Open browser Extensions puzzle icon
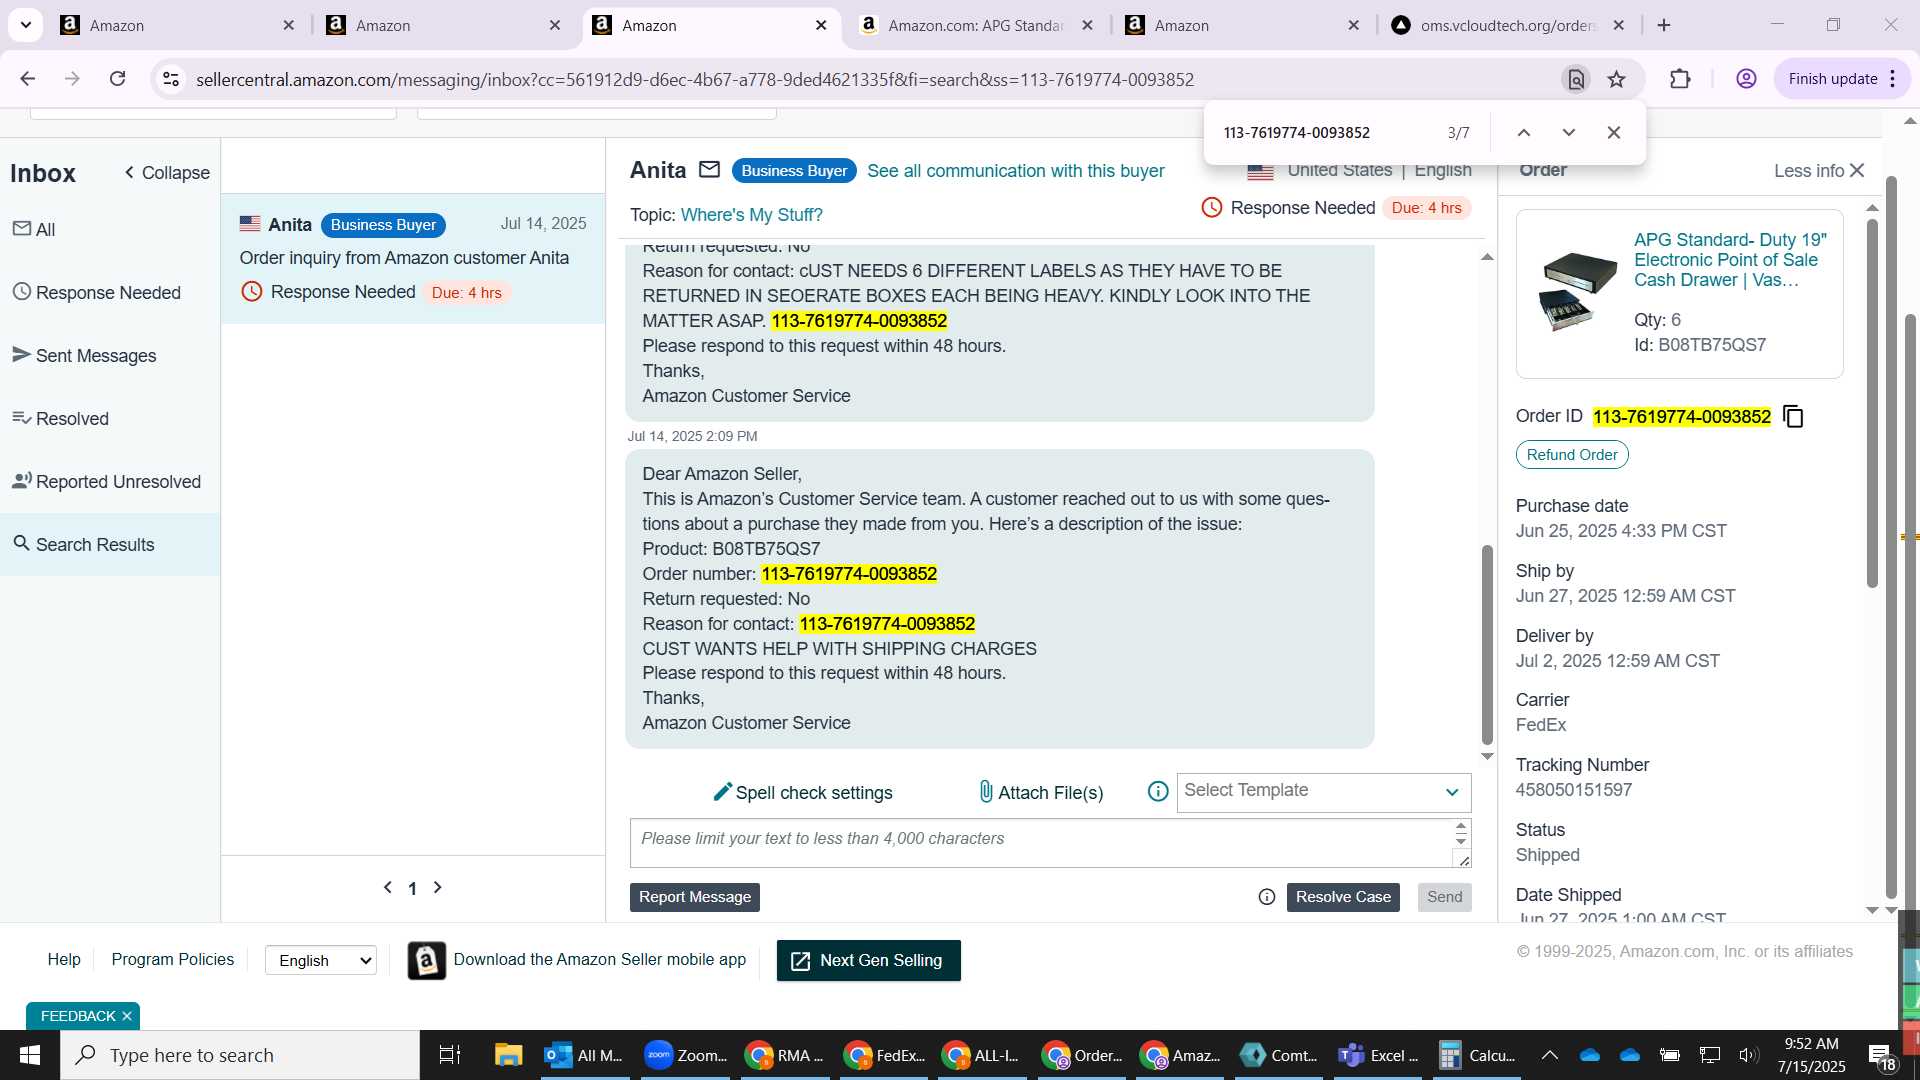Screen dimensions: 1920x1080 [1680, 79]
